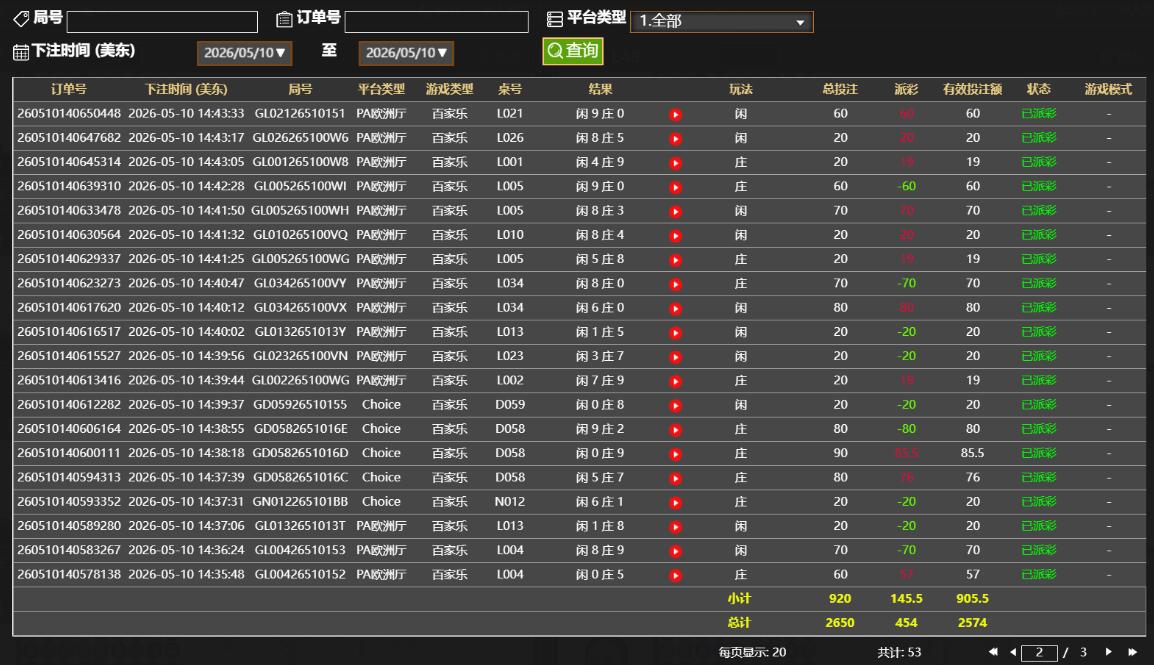Play video replay for order 260510140594313
The width and height of the screenshot is (1154, 665).
tap(675, 478)
